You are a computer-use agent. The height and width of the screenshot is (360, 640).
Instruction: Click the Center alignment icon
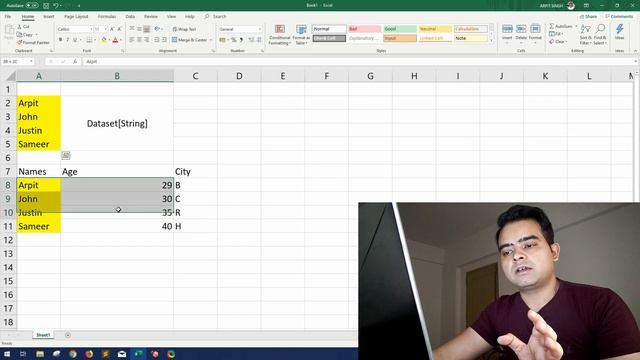pos(139,40)
